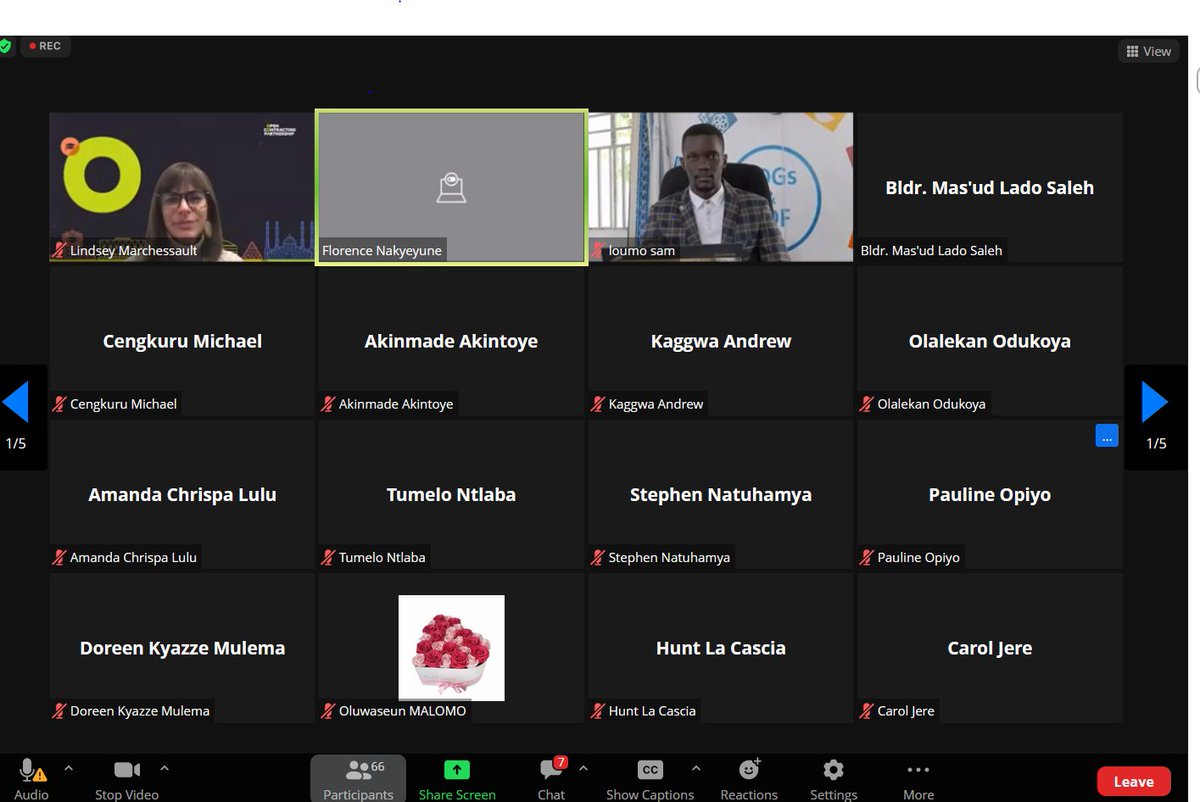Open Settings gear in meeting toolbar
Image resolution: width=1200 pixels, height=802 pixels.
pos(833,769)
